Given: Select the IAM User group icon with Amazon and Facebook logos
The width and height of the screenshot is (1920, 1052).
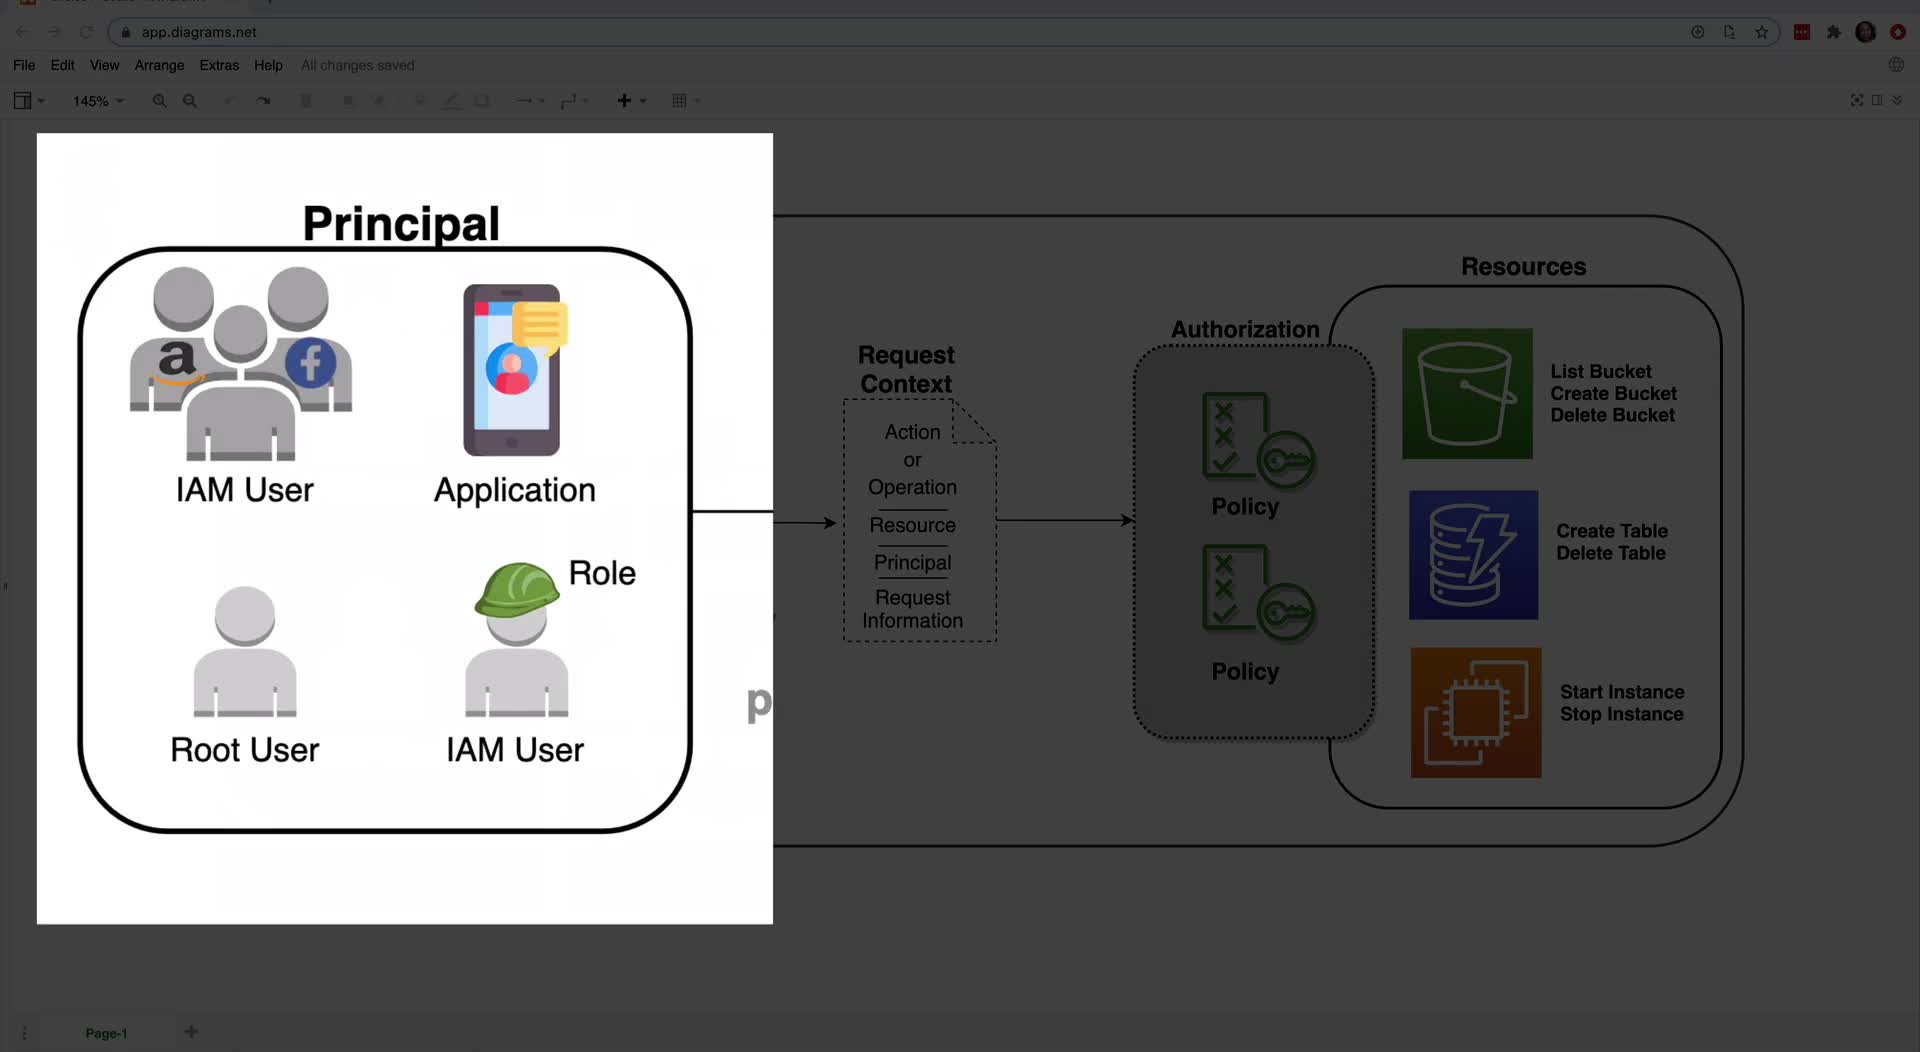Looking at the screenshot, I should (241, 364).
